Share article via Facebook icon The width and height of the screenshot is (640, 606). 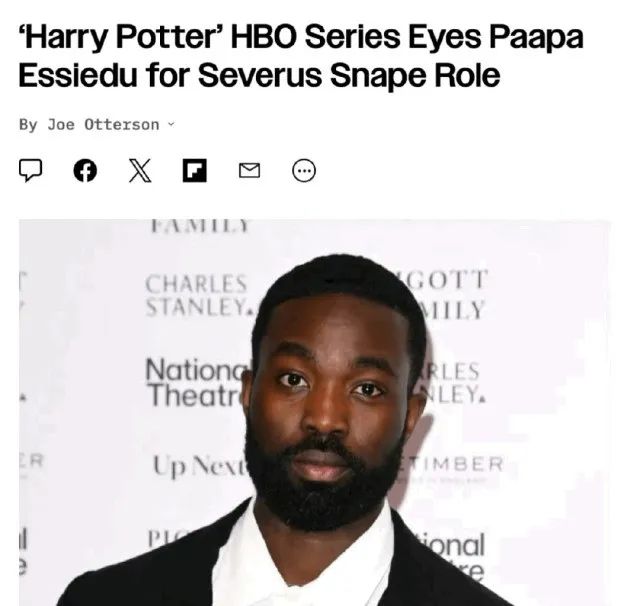tap(85, 170)
